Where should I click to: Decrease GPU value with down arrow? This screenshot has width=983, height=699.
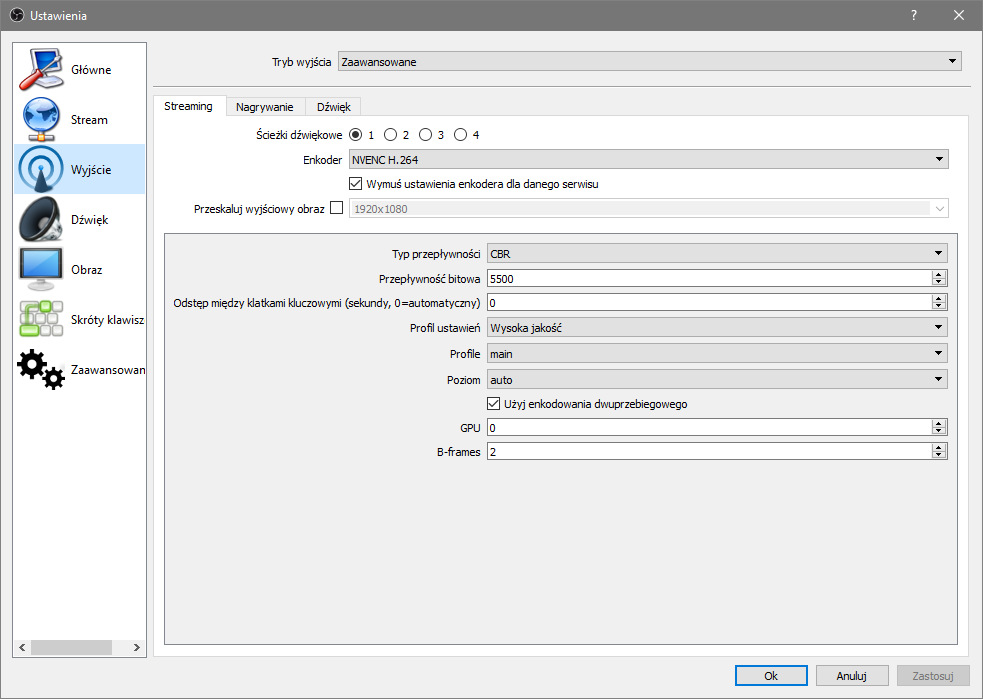(x=938, y=431)
